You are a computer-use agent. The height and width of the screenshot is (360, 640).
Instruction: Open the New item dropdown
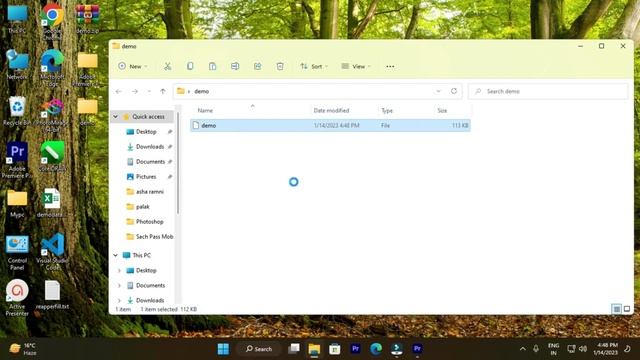pos(133,66)
